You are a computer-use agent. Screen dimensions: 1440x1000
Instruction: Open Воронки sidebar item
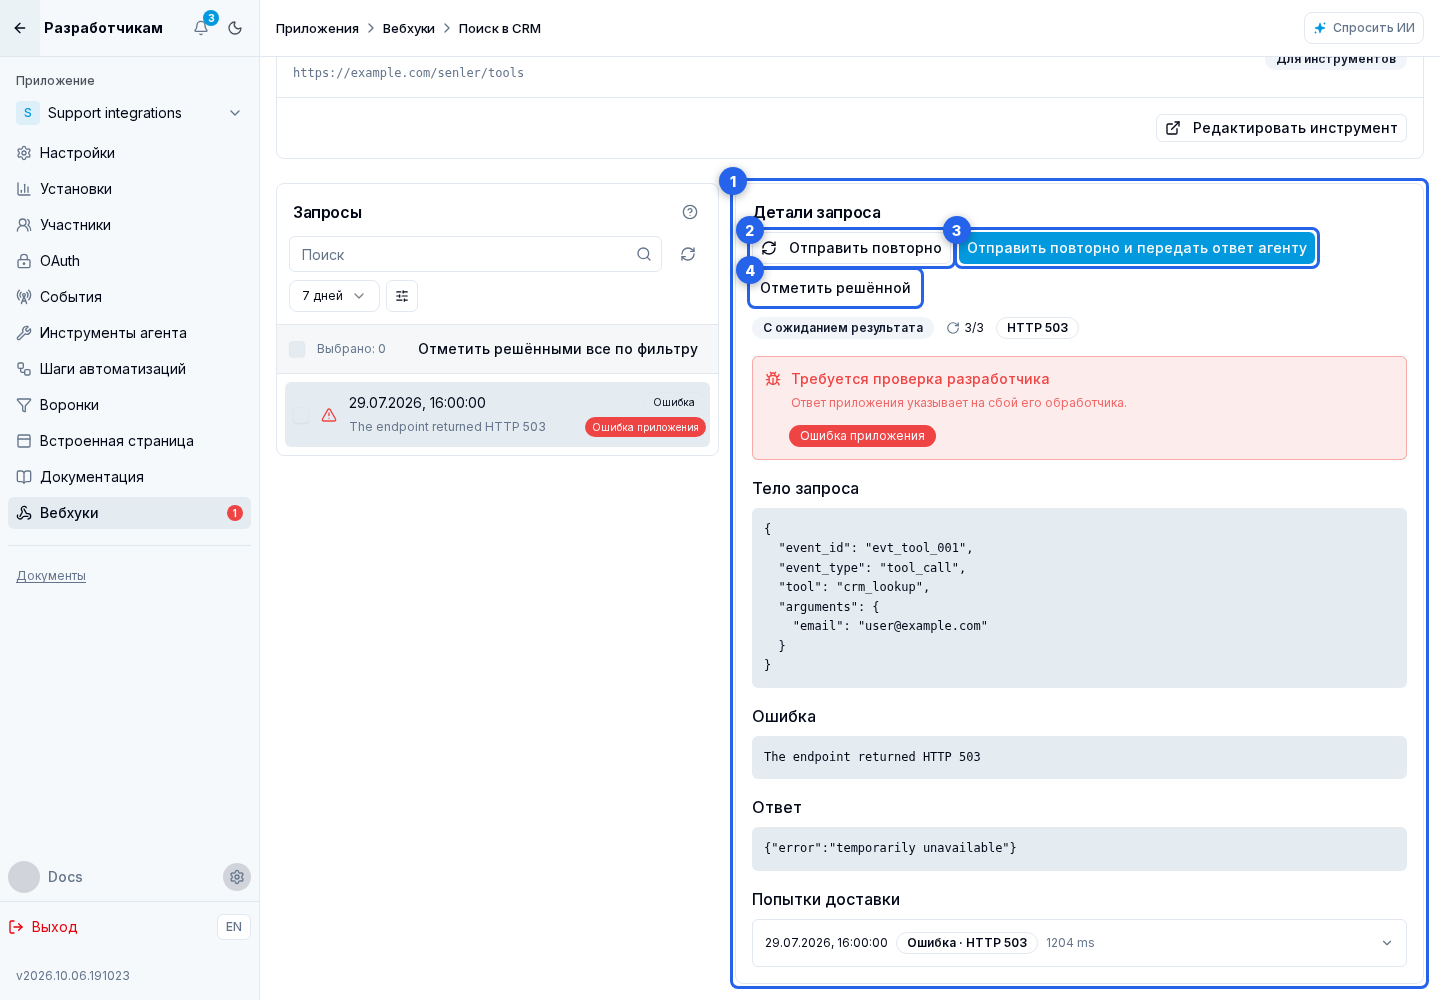point(129,405)
